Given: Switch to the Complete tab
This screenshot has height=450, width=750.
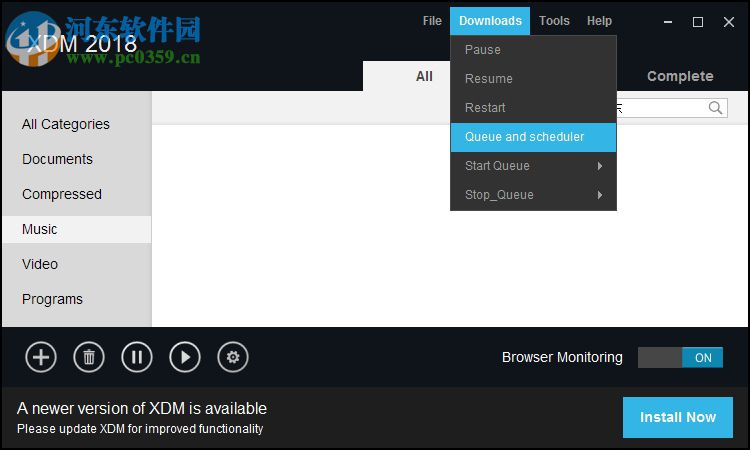Looking at the screenshot, I should tap(680, 77).
